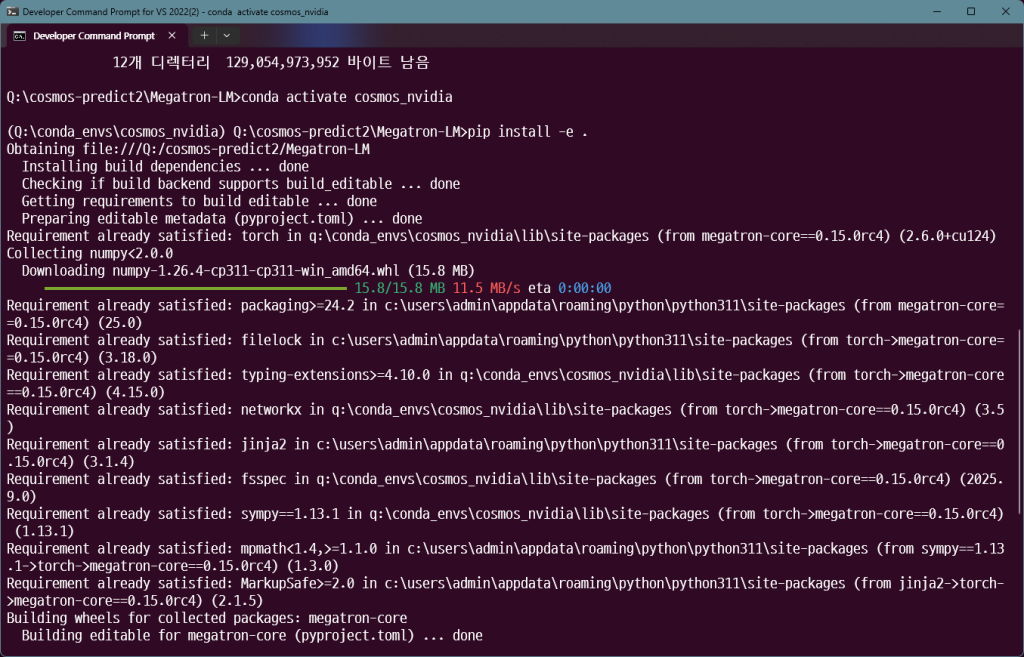The height and width of the screenshot is (657, 1024).
Task: Open a new tab with the plus button
Action: (x=204, y=35)
